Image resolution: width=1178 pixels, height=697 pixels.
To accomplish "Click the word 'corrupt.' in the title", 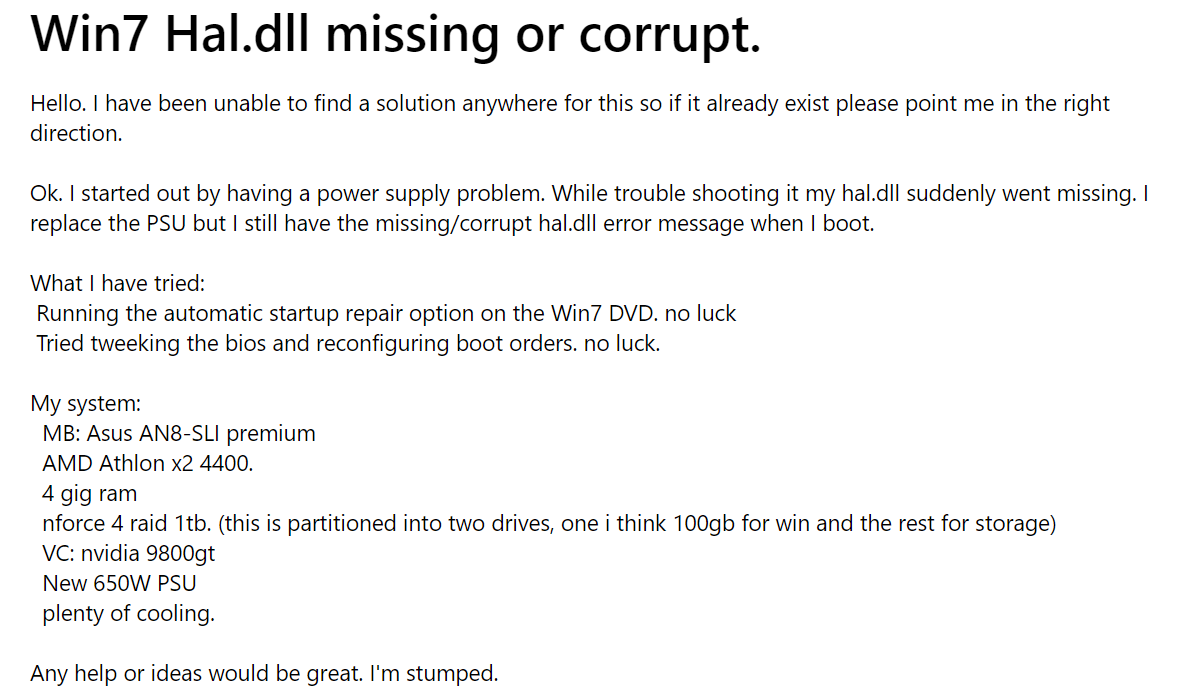I will click(669, 36).
